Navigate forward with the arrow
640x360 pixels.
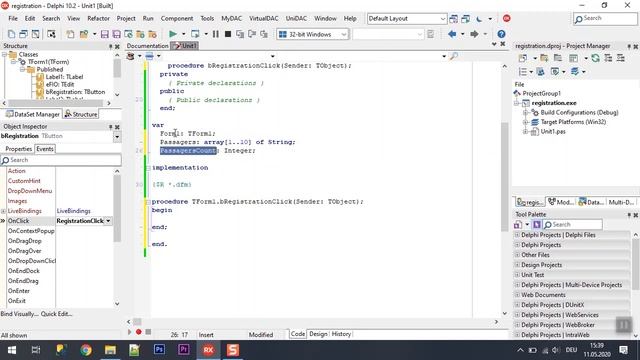(474, 34)
